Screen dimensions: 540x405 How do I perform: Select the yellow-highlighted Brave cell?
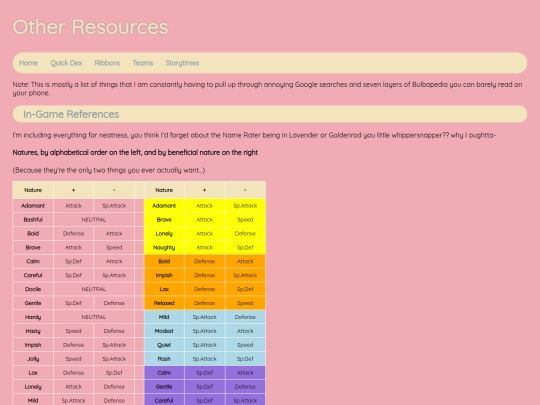(x=164, y=220)
